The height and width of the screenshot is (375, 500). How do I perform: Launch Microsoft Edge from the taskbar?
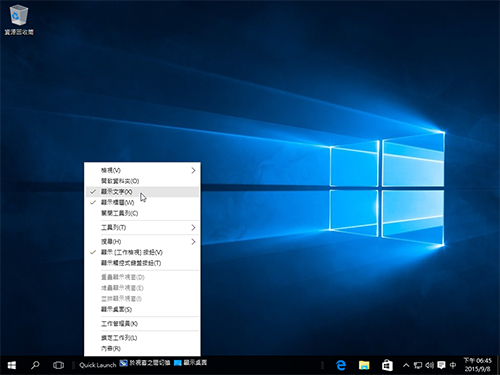click(341, 365)
